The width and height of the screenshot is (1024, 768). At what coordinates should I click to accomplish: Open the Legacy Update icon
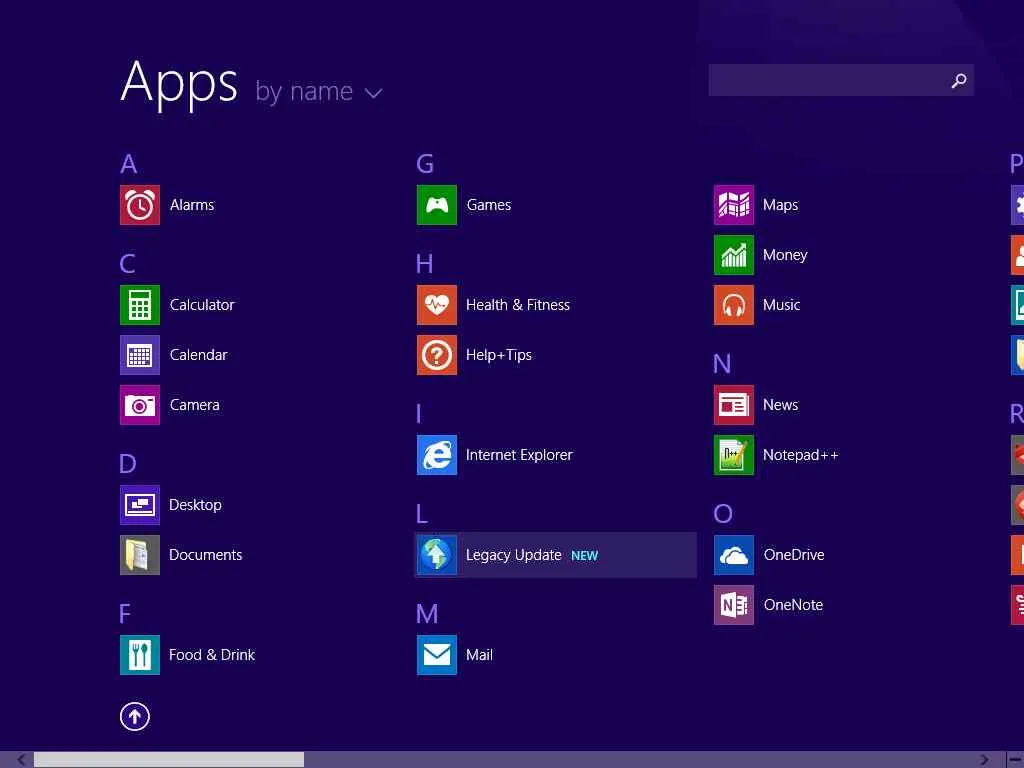pyautogui.click(x=437, y=555)
